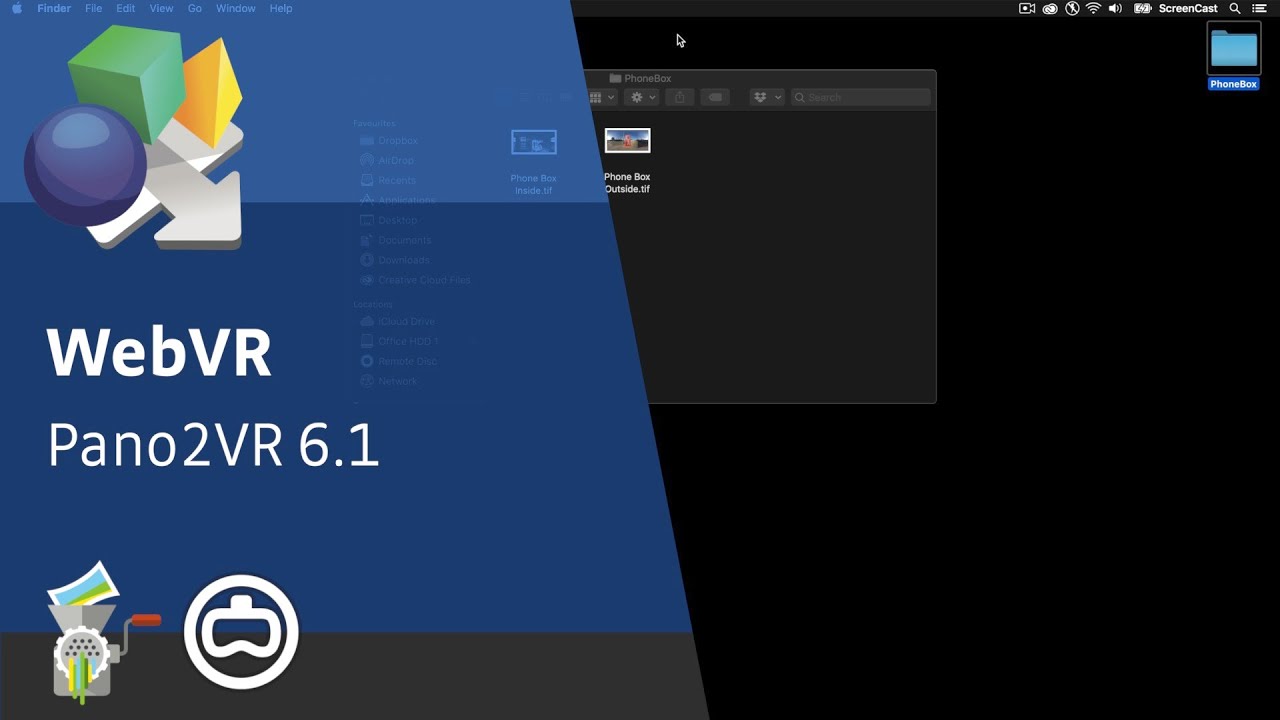The height and width of the screenshot is (720, 1280).
Task: Open the Window menu
Action: click(x=236, y=8)
